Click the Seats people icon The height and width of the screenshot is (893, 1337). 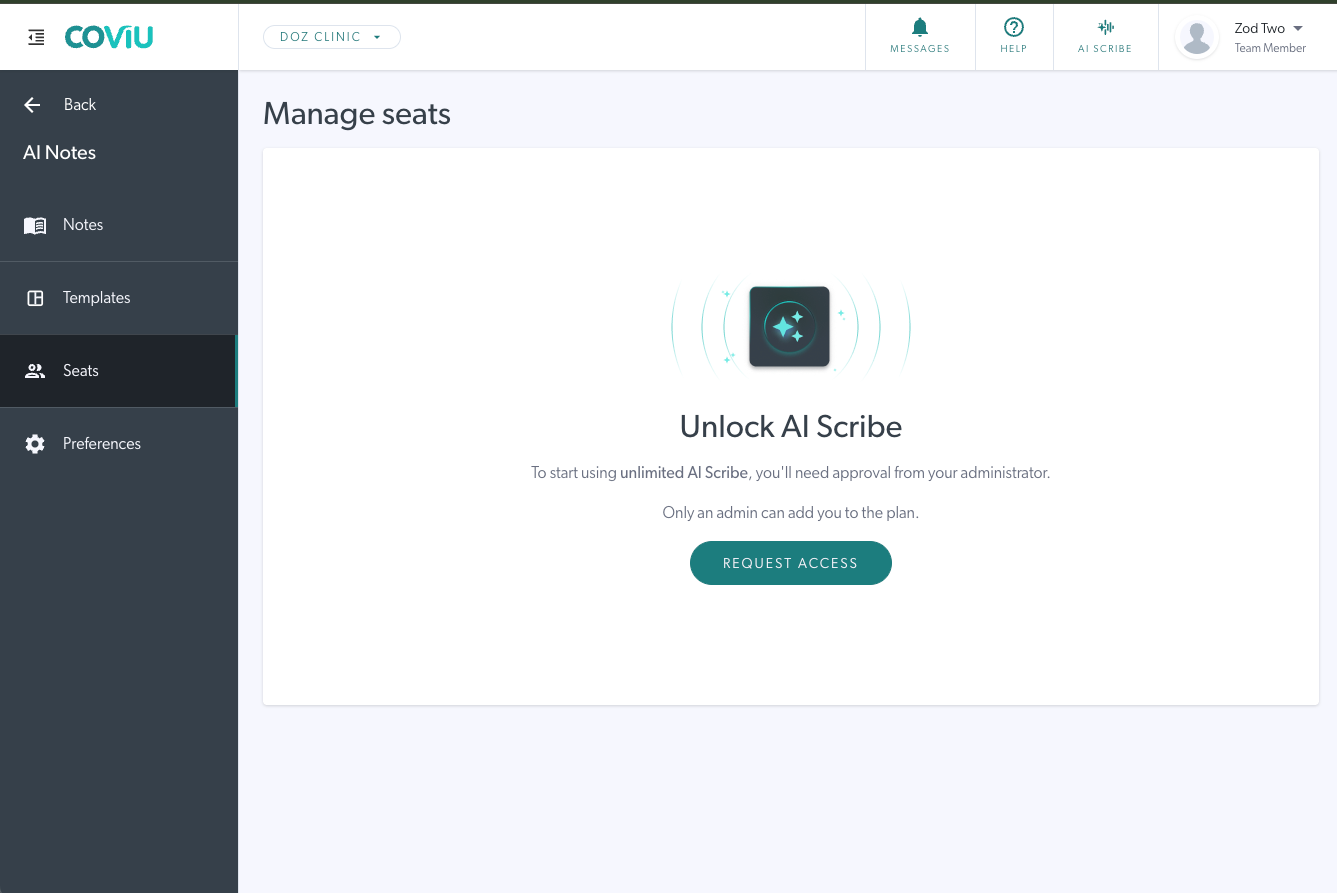pyautogui.click(x=35, y=371)
